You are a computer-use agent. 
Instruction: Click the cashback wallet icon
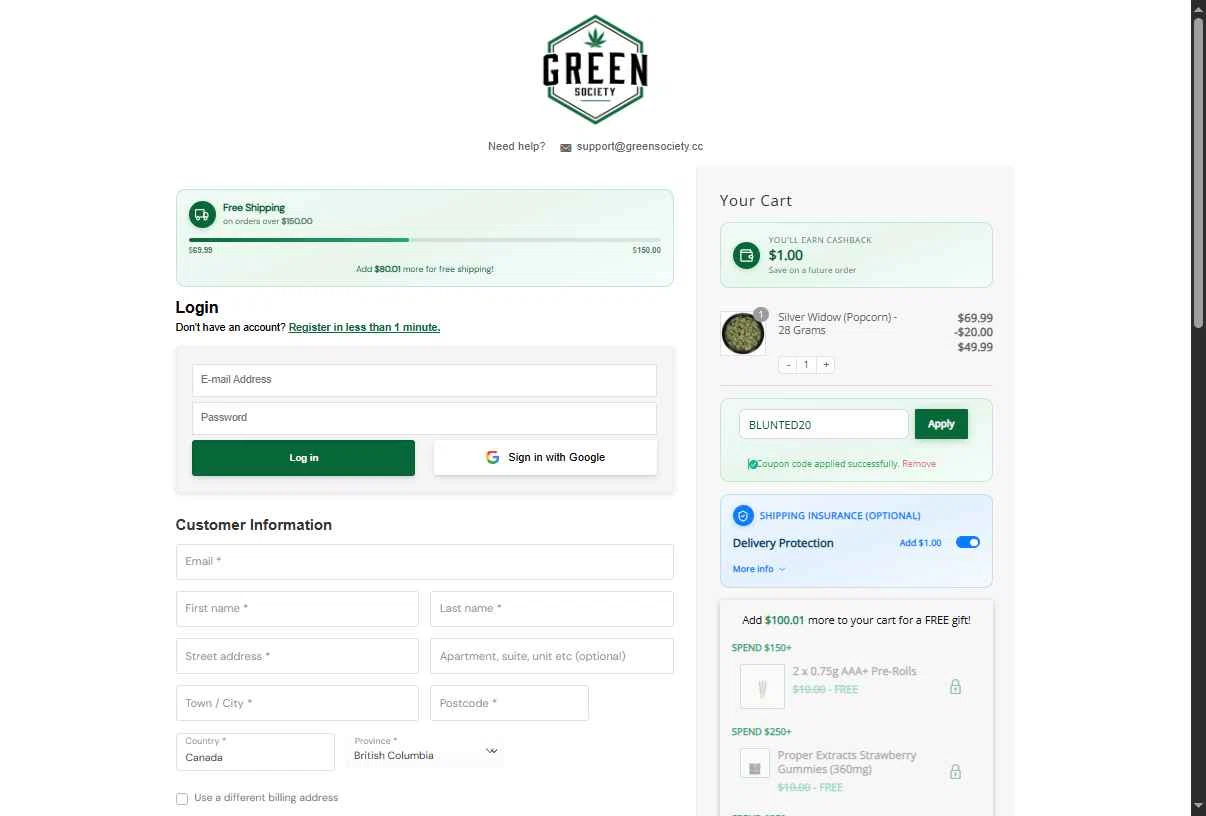(x=746, y=255)
